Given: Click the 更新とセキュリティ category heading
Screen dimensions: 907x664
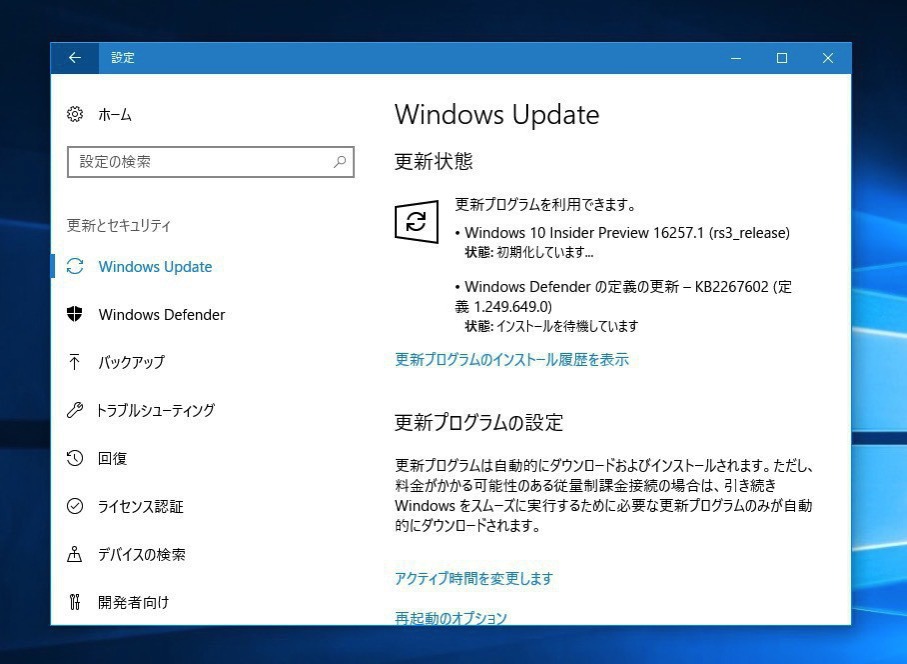Looking at the screenshot, I should [119, 226].
